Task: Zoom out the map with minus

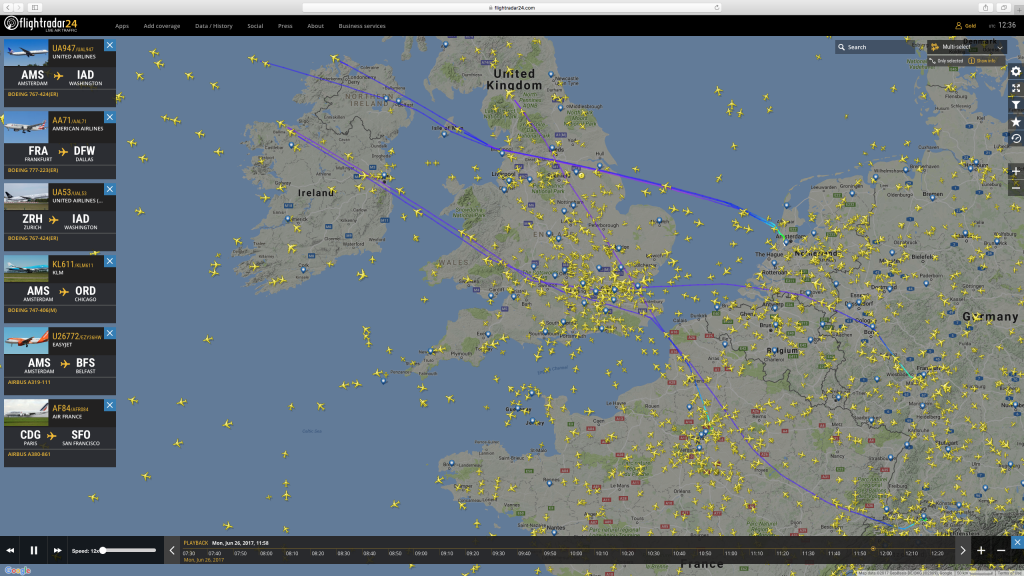Action: tap(1016, 187)
